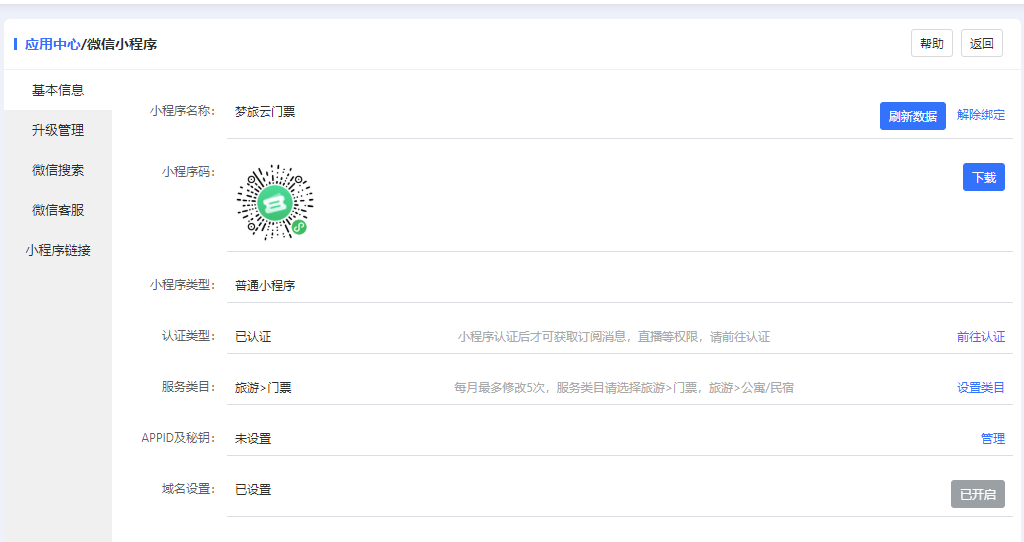Go to the 微信客服 tab
The width and height of the screenshot is (1024, 542).
pos(58,210)
